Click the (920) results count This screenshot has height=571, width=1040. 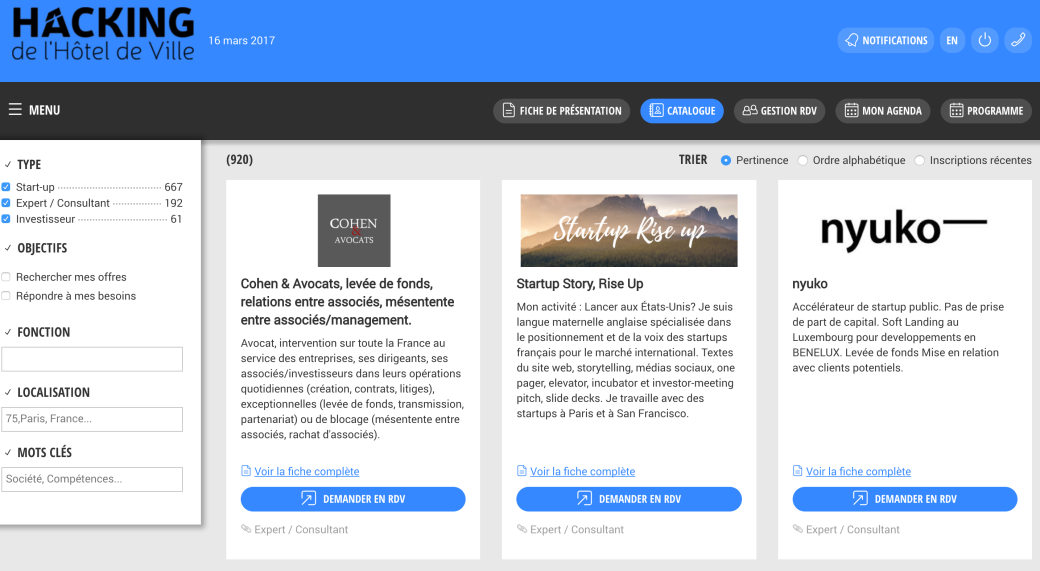(x=239, y=160)
